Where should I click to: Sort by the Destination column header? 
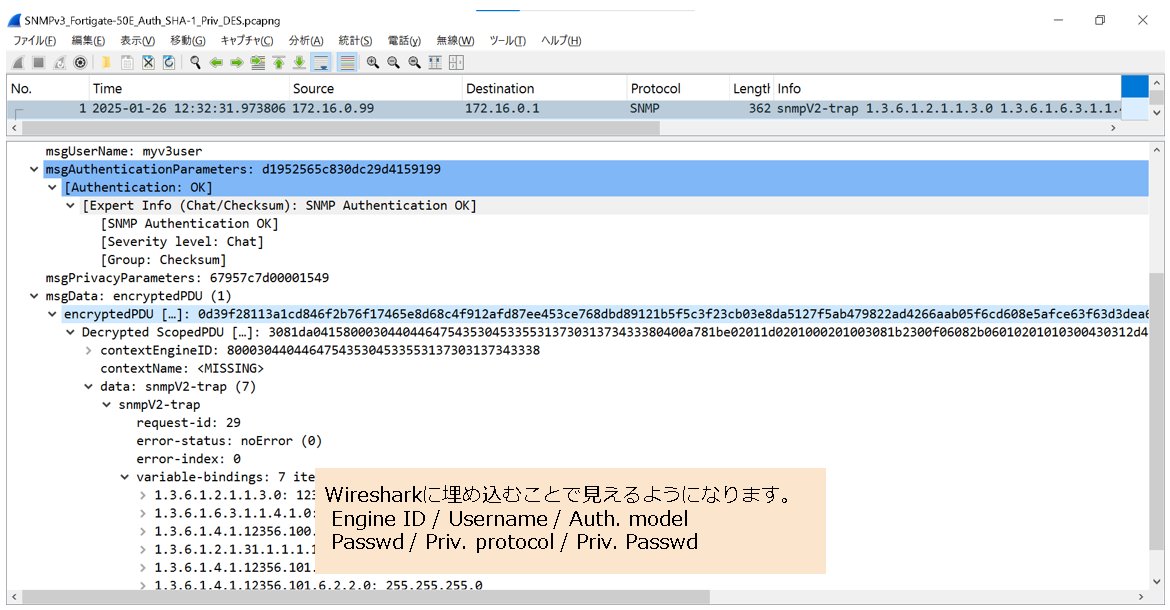click(x=544, y=89)
